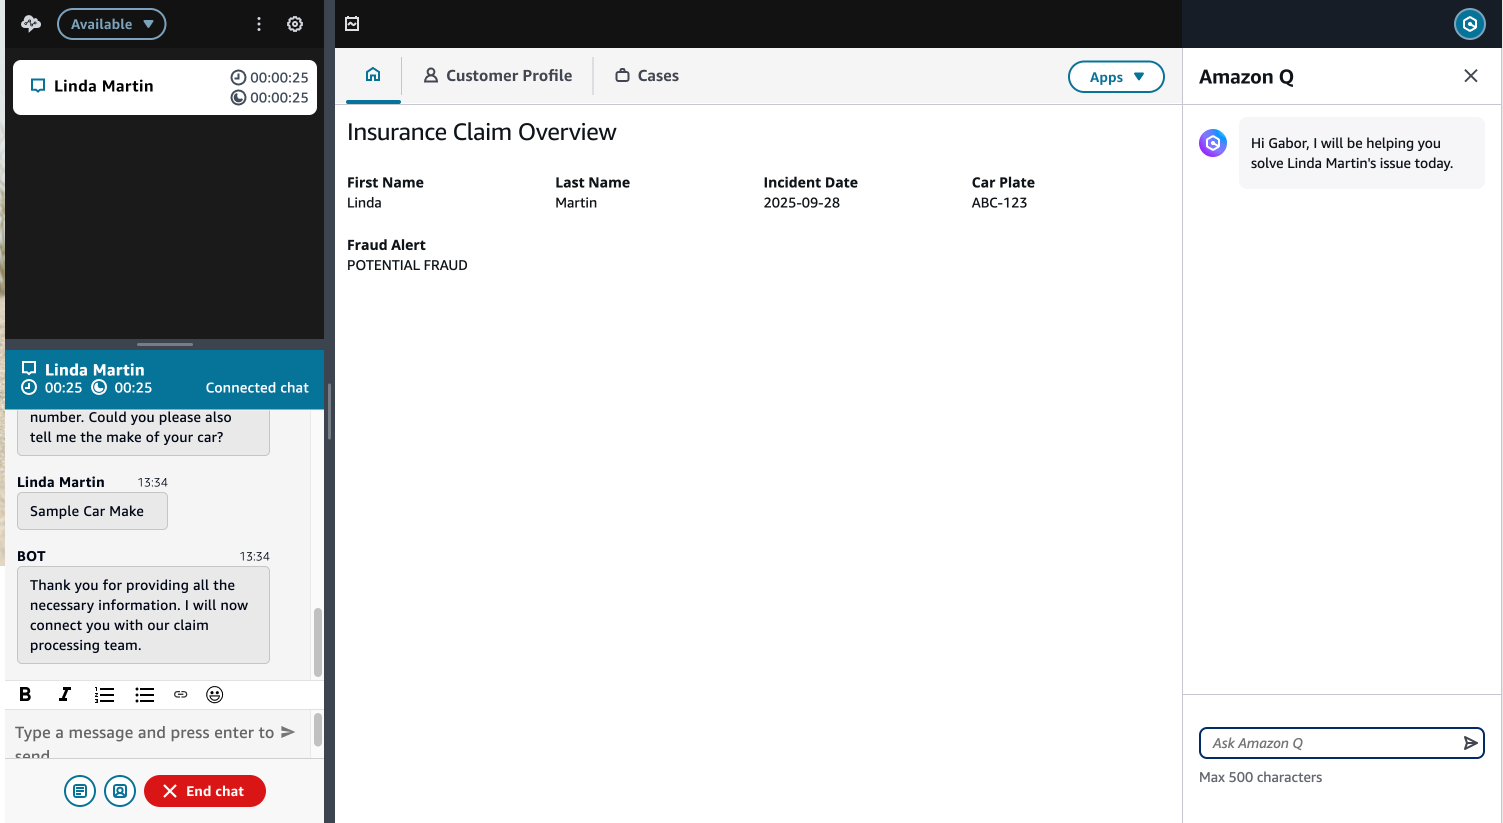
Task: Click the send arrow in Amazon Q input
Action: click(1470, 743)
